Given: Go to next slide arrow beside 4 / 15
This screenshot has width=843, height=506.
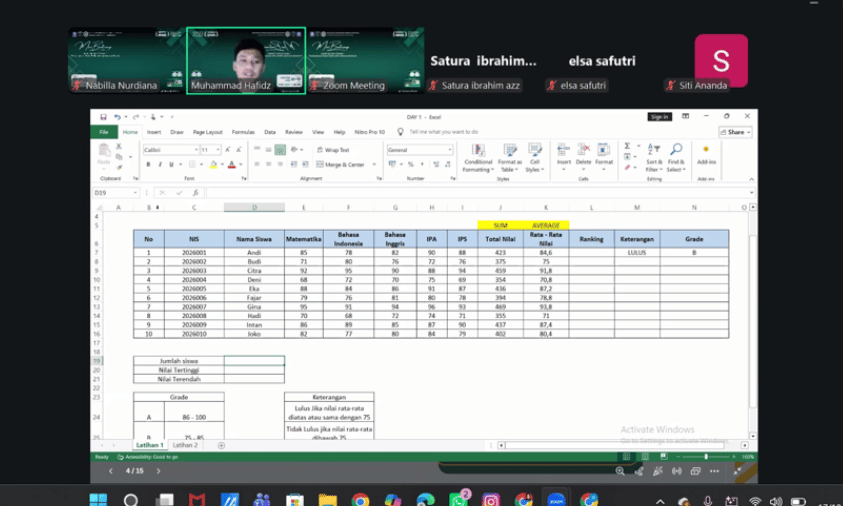Looking at the screenshot, I should point(158,471).
